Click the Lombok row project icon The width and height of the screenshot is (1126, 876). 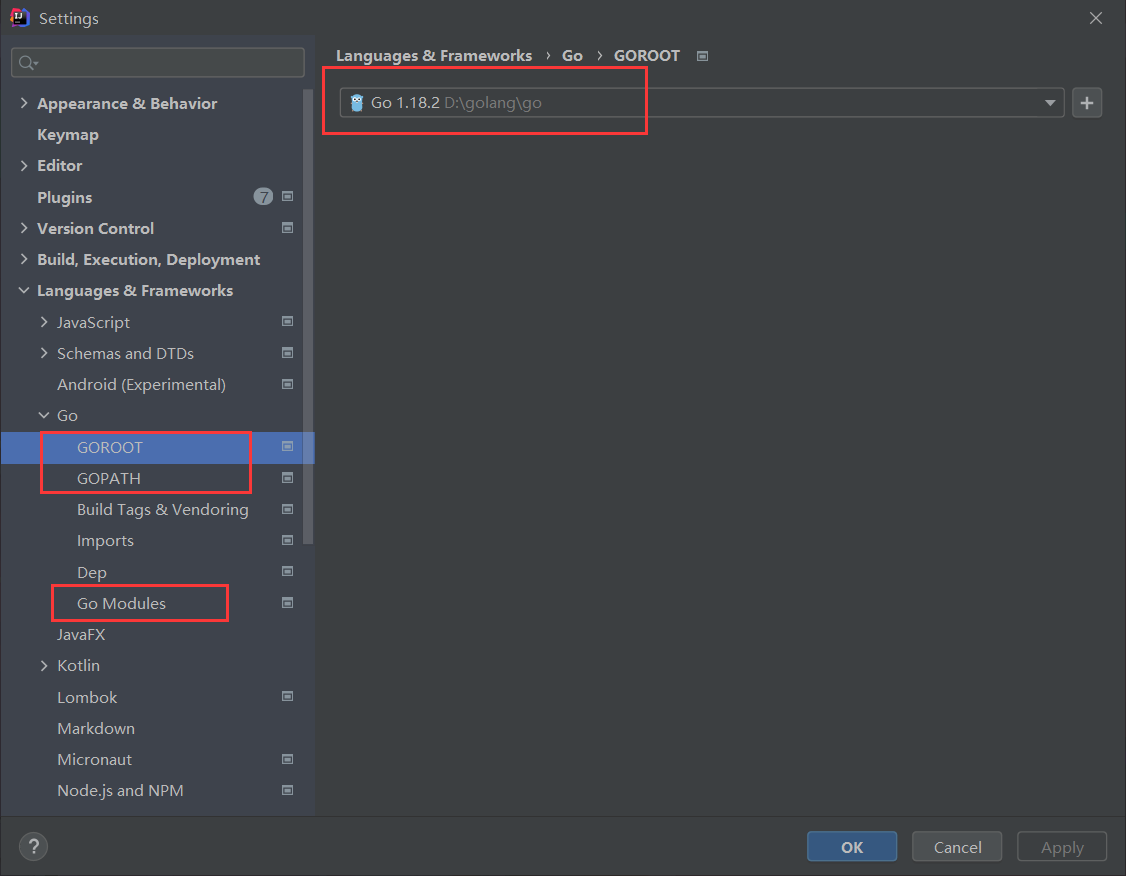point(287,696)
